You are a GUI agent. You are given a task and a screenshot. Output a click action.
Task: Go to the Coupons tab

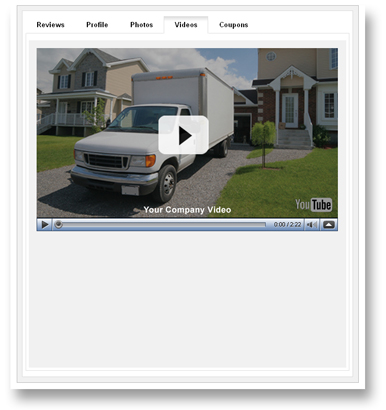(x=233, y=25)
